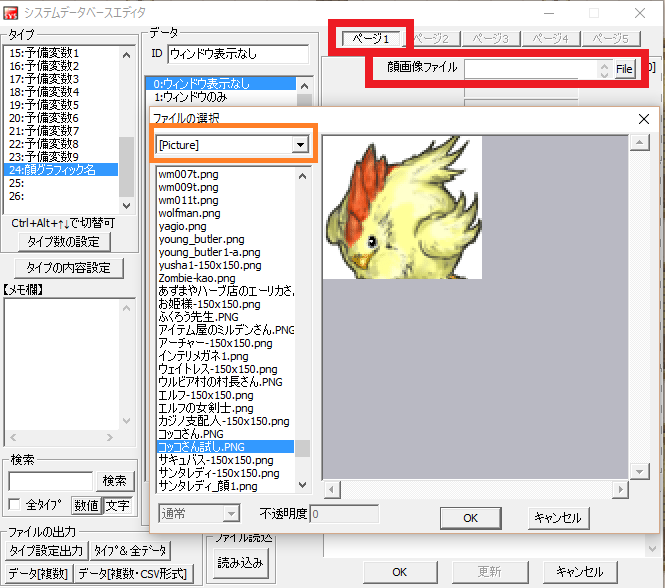Click the タイプ設定出力 button

pyautogui.click(x=47, y=551)
